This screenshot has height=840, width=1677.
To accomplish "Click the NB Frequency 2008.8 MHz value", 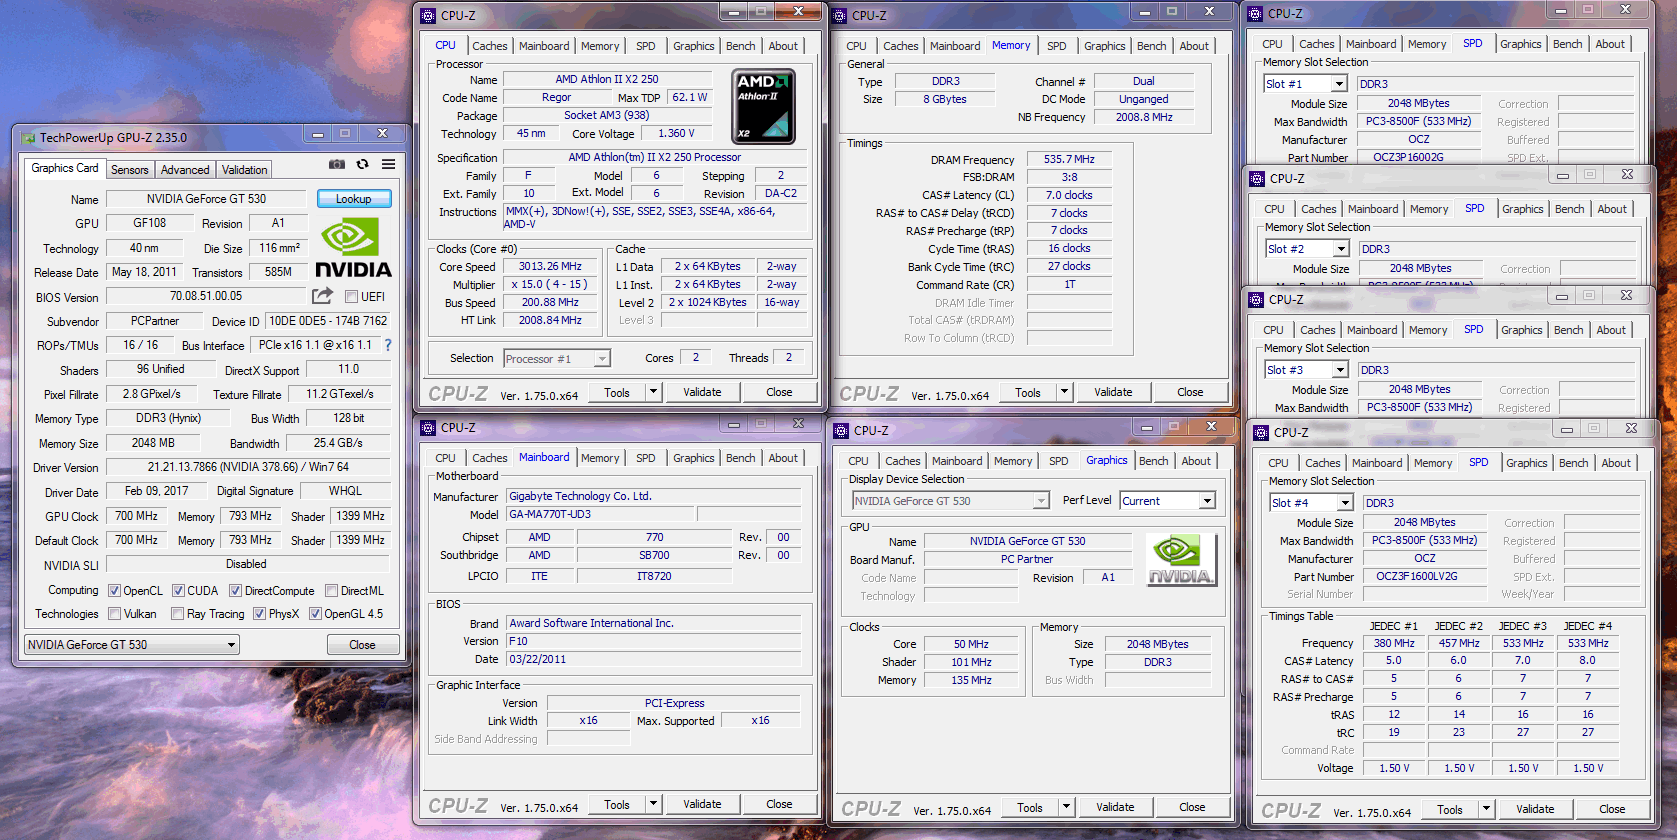I will pos(1144,117).
